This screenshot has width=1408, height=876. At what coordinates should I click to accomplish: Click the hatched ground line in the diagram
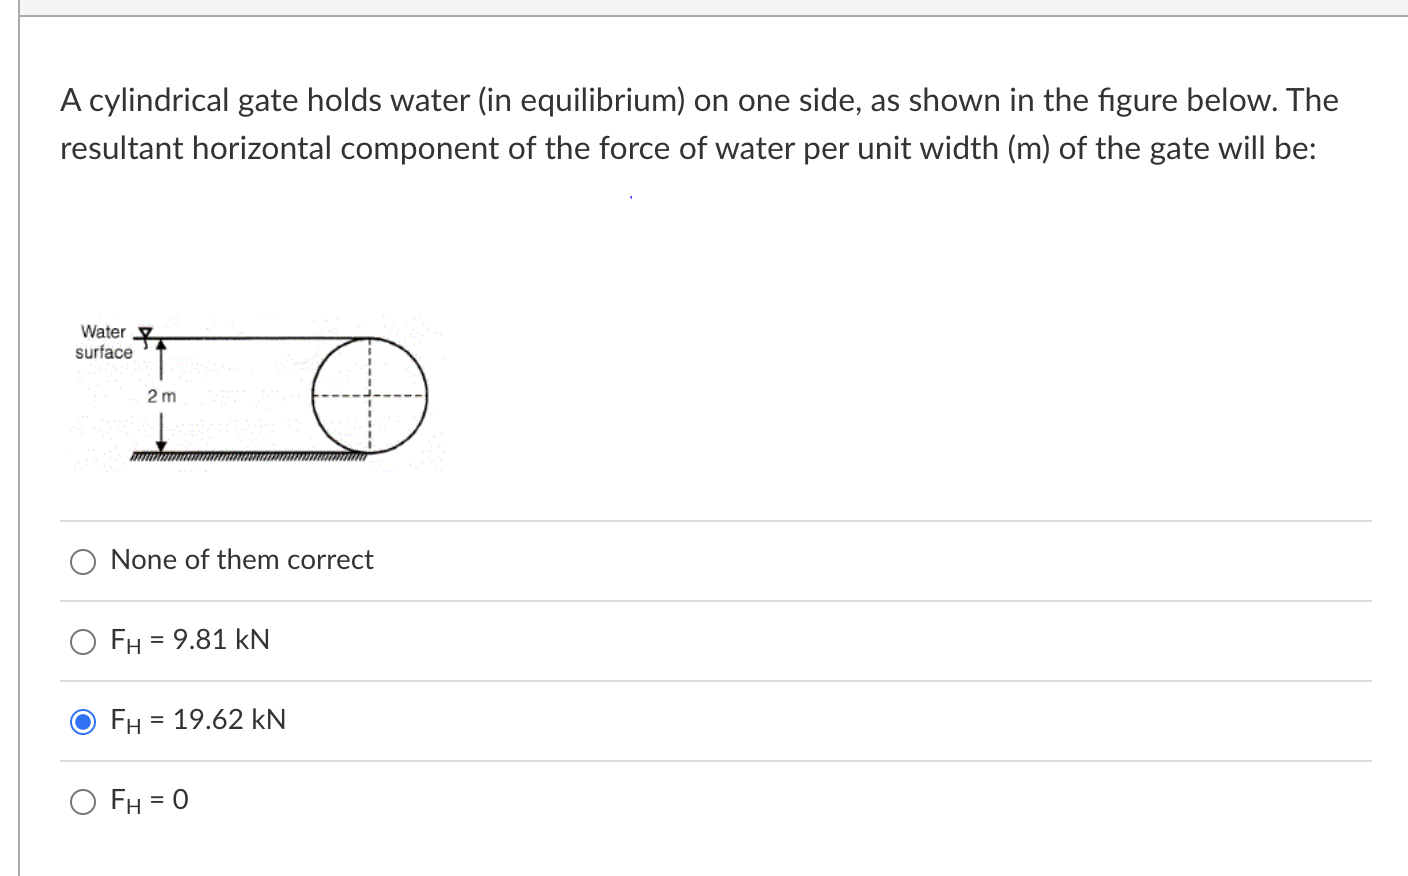tap(250, 456)
